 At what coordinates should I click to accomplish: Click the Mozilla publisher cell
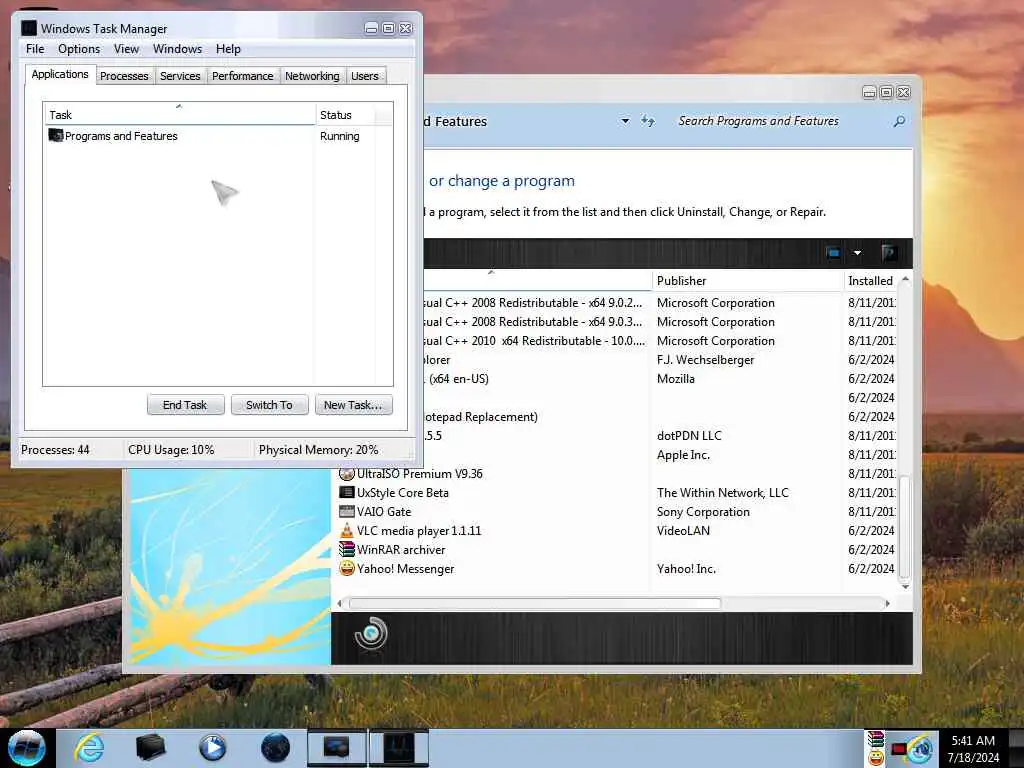[x=676, y=379]
